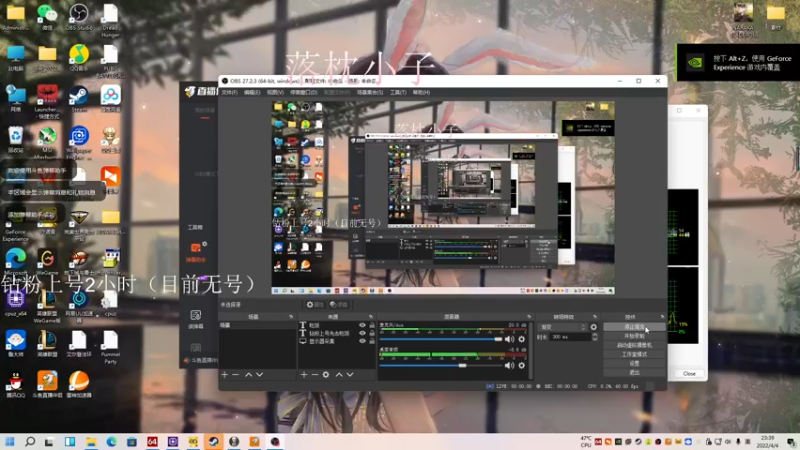Open Microsoft Edge desktop shortcut

click(15, 262)
